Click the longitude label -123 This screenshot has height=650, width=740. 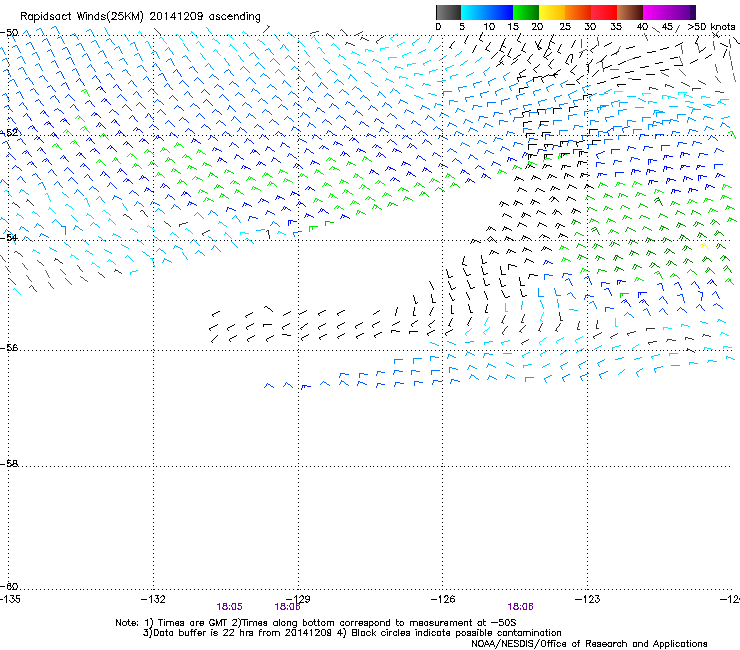[x=588, y=599]
